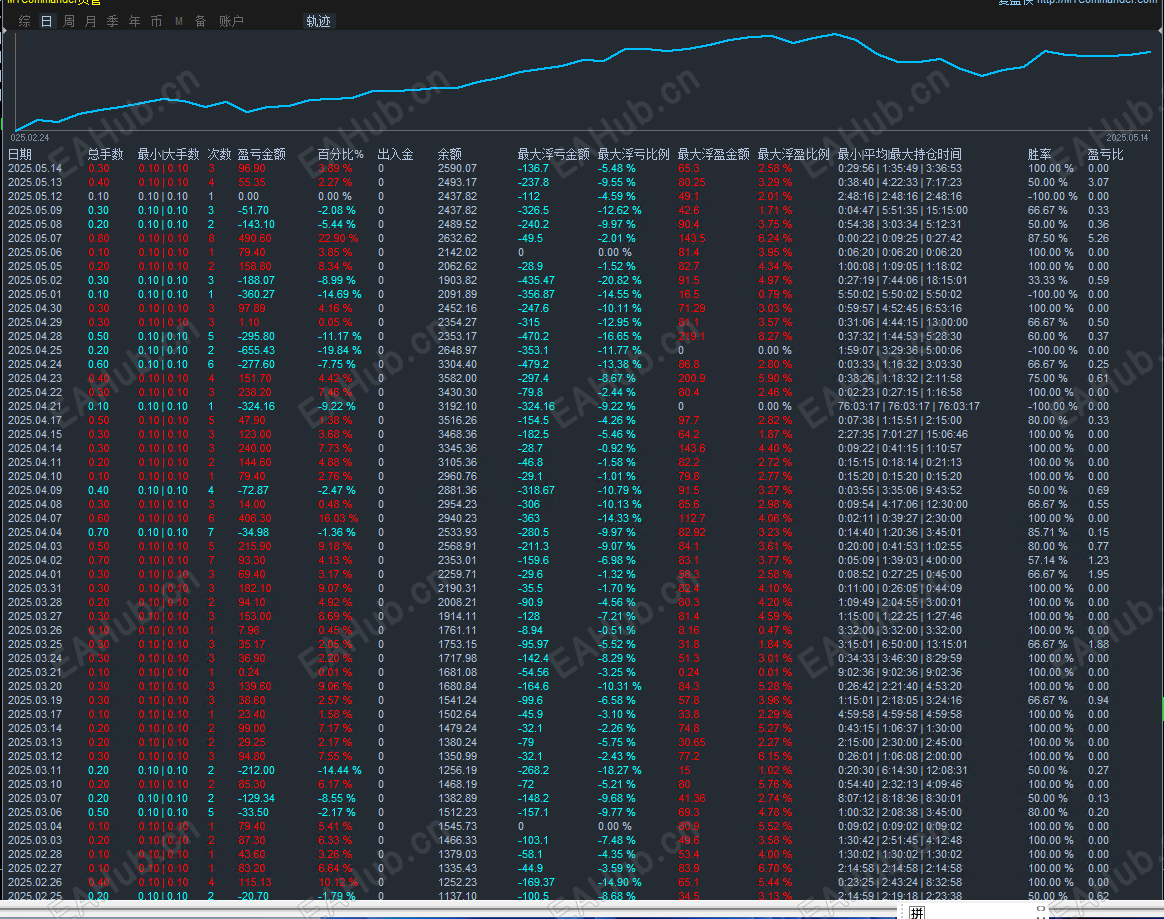The height and width of the screenshot is (919, 1164).
Task: Click the 次数 column header
Action: coord(220,154)
